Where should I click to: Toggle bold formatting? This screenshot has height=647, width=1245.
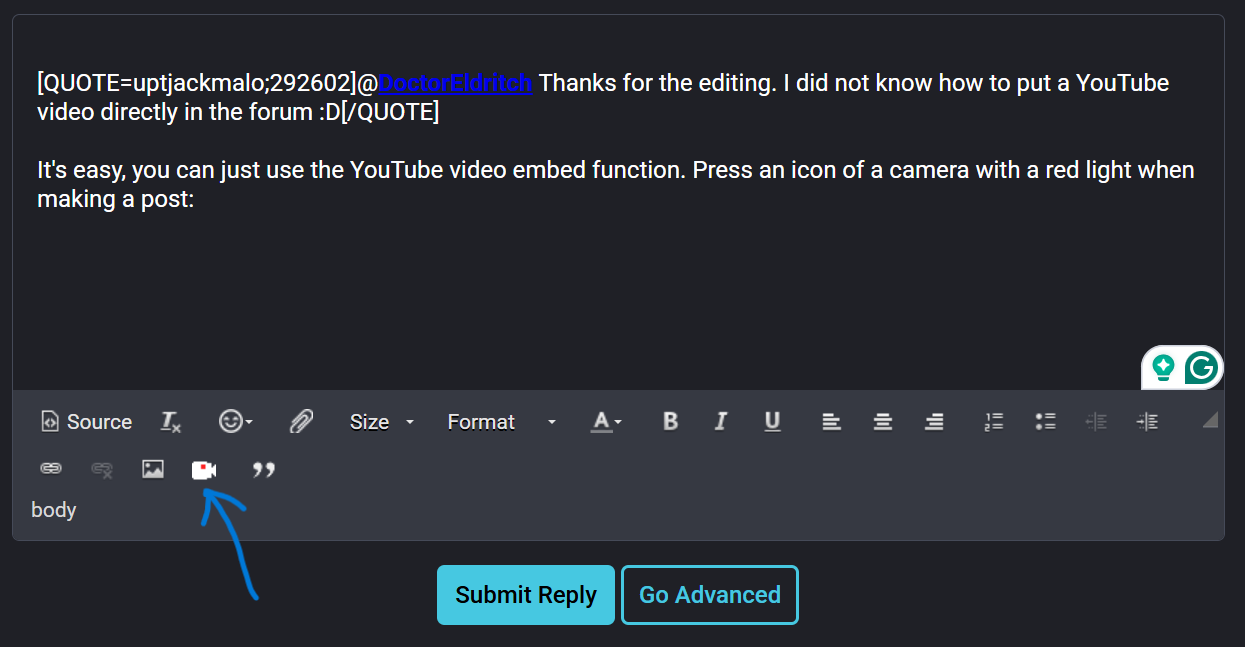670,422
